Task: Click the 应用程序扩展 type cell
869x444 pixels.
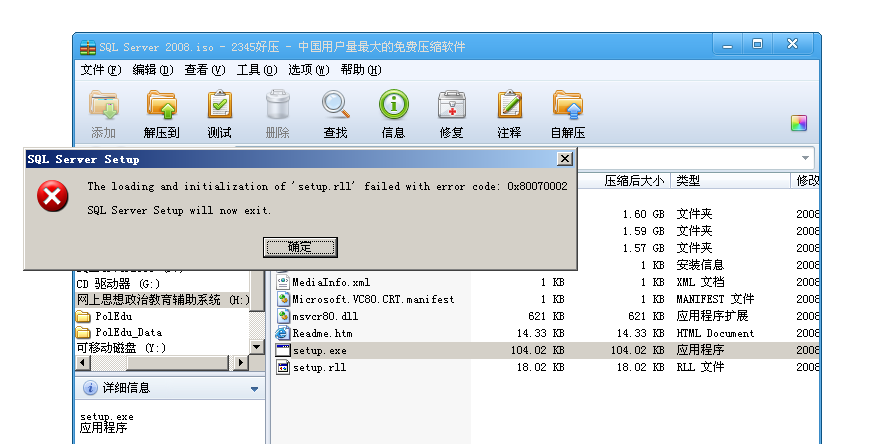Action: [712, 316]
